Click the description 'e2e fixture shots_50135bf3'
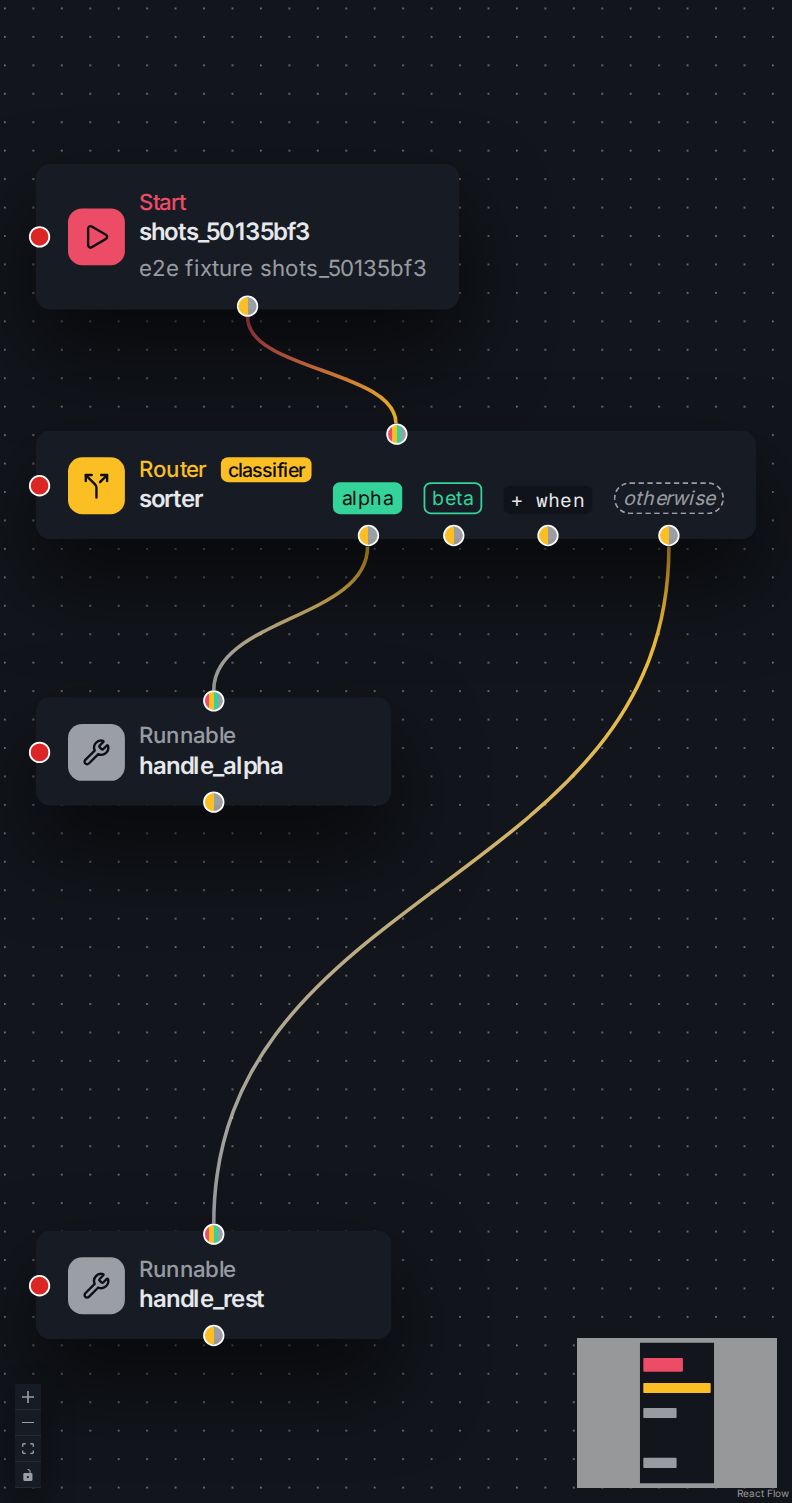The height and width of the screenshot is (1503, 792). 283,268
